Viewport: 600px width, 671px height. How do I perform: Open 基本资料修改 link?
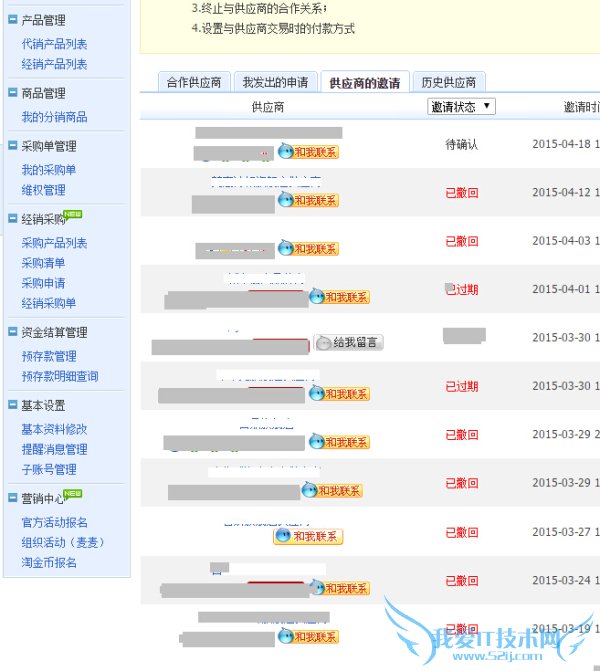click(54, 429)
